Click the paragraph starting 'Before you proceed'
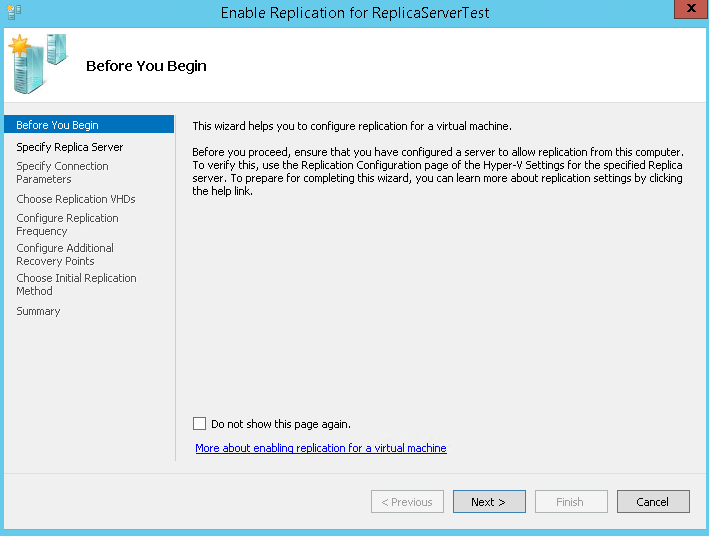The width and height of the screenshot is (709, 536). [x=438, y=171]
